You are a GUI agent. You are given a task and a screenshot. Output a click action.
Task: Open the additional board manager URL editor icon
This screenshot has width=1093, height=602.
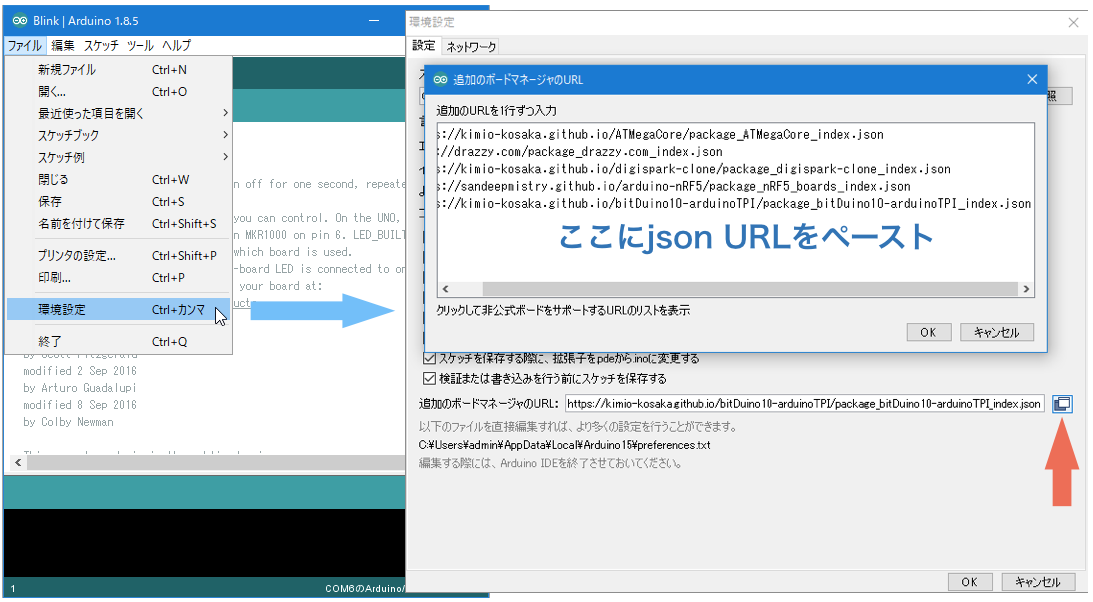pyautogui.click(x=1062, y=403)
